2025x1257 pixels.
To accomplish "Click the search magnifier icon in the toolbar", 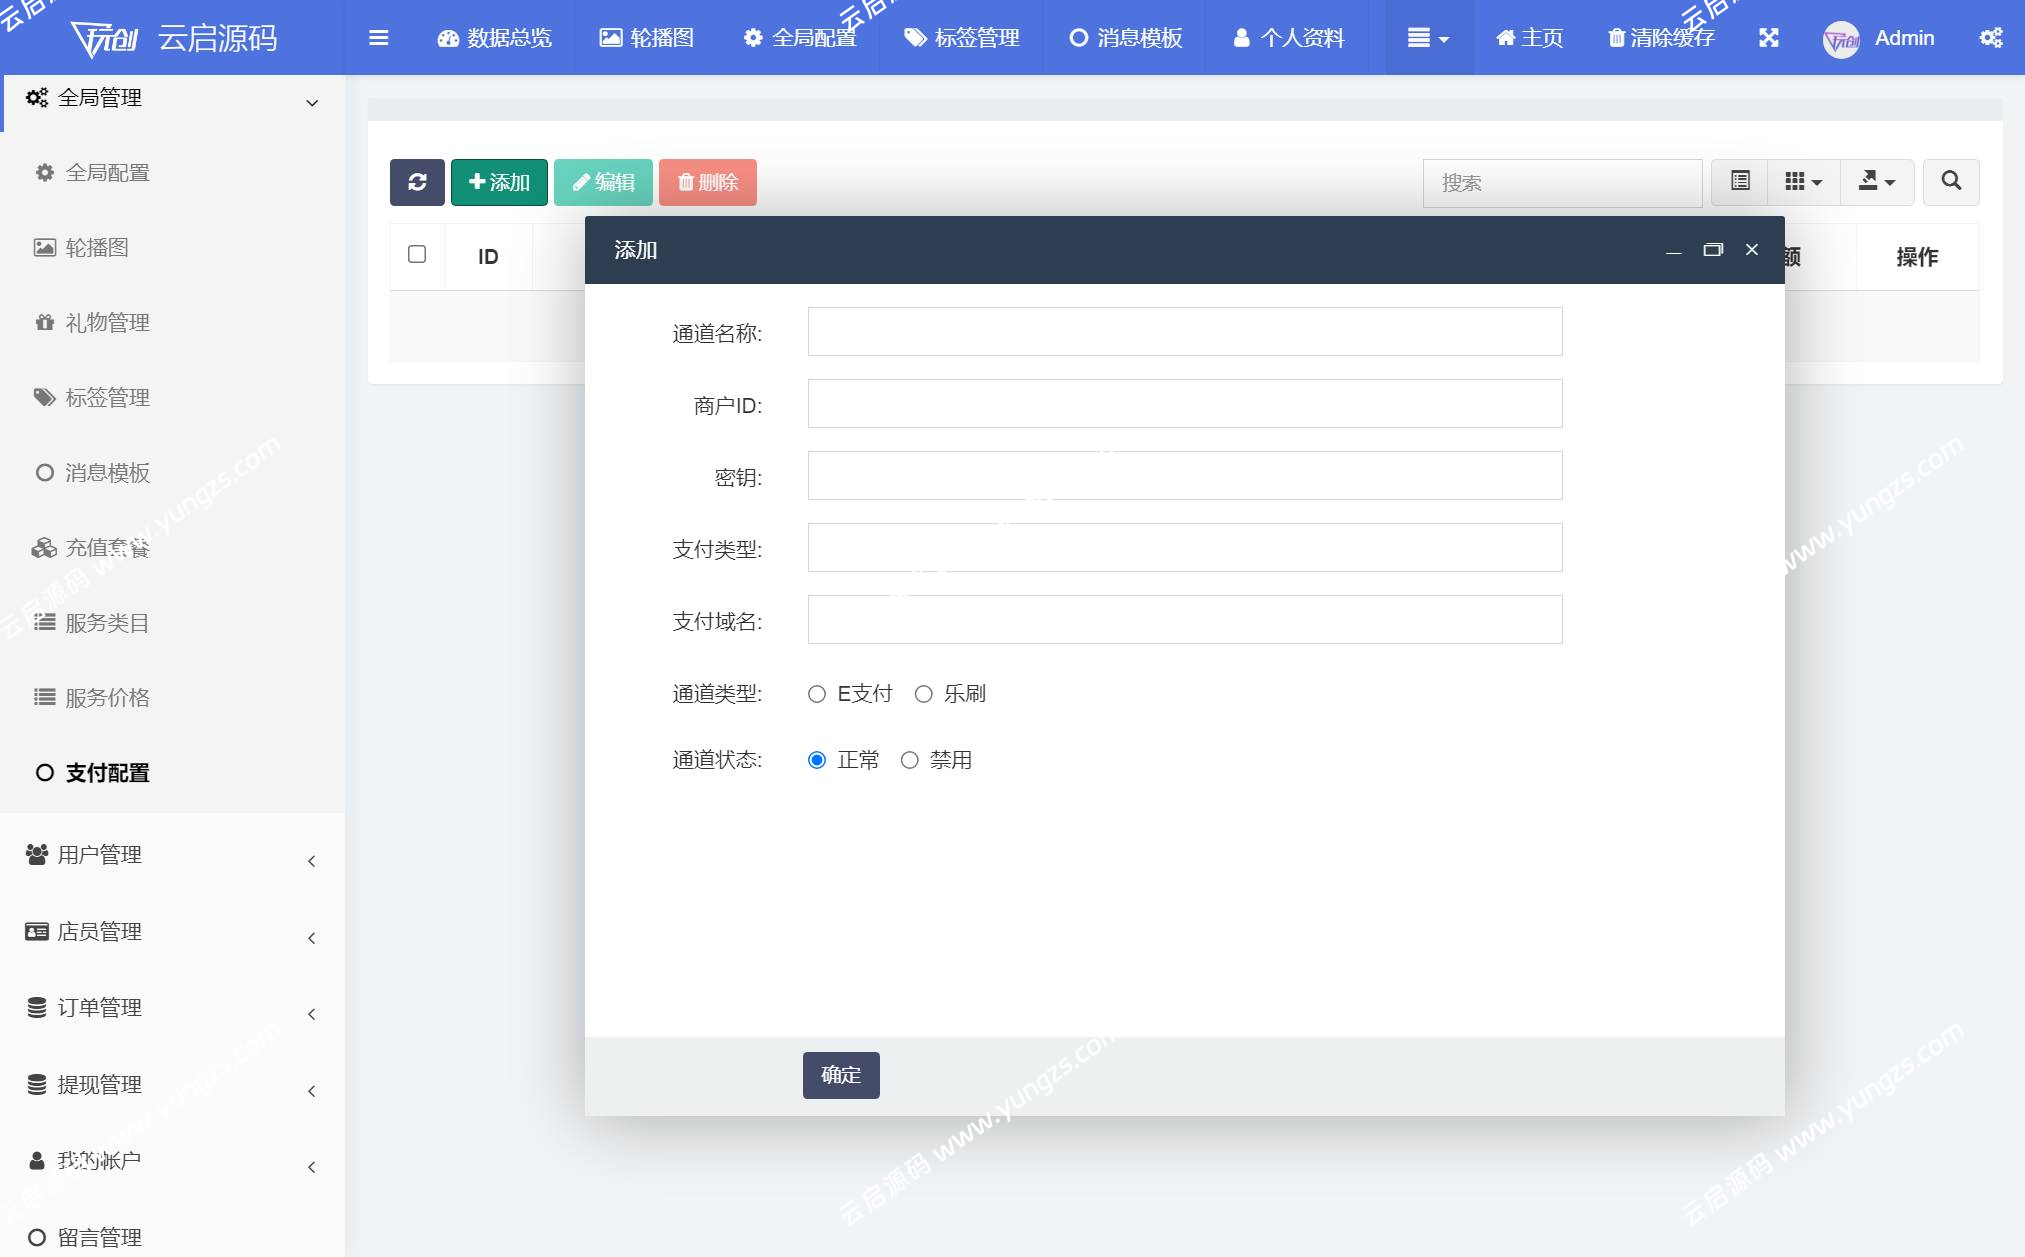I will coord(1951,182).
